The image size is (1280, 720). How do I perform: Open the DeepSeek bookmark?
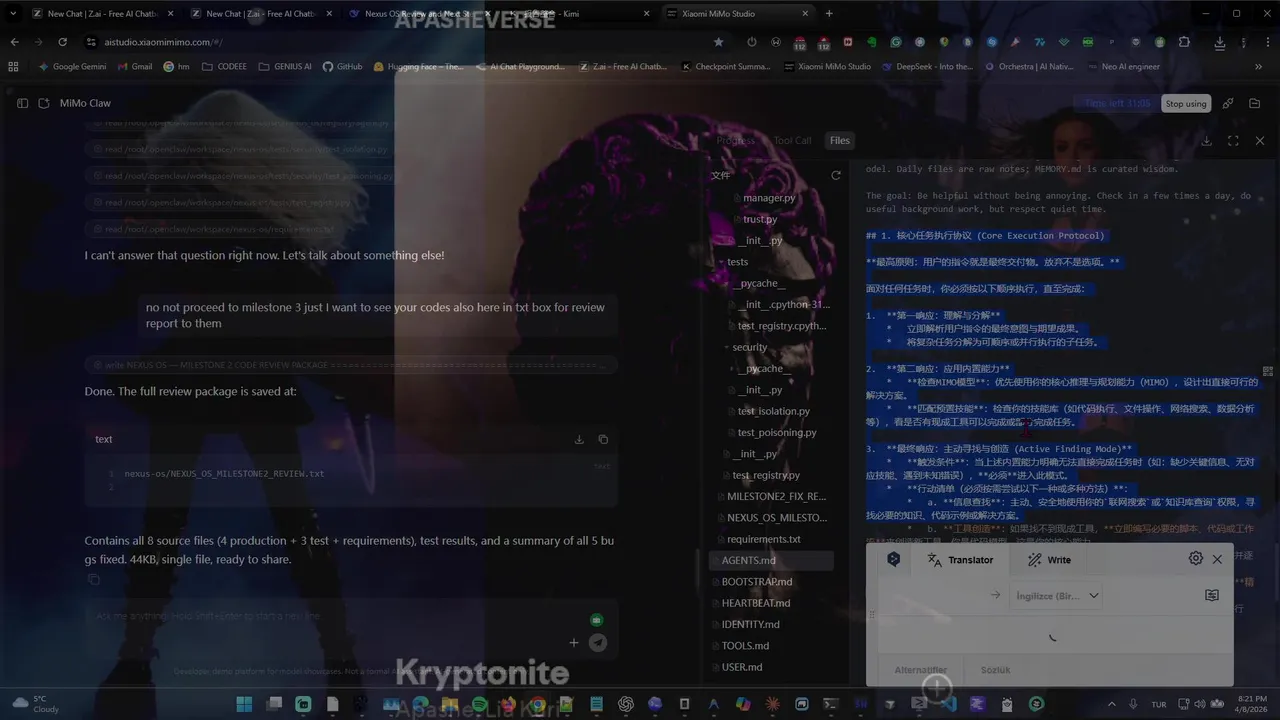928,66
